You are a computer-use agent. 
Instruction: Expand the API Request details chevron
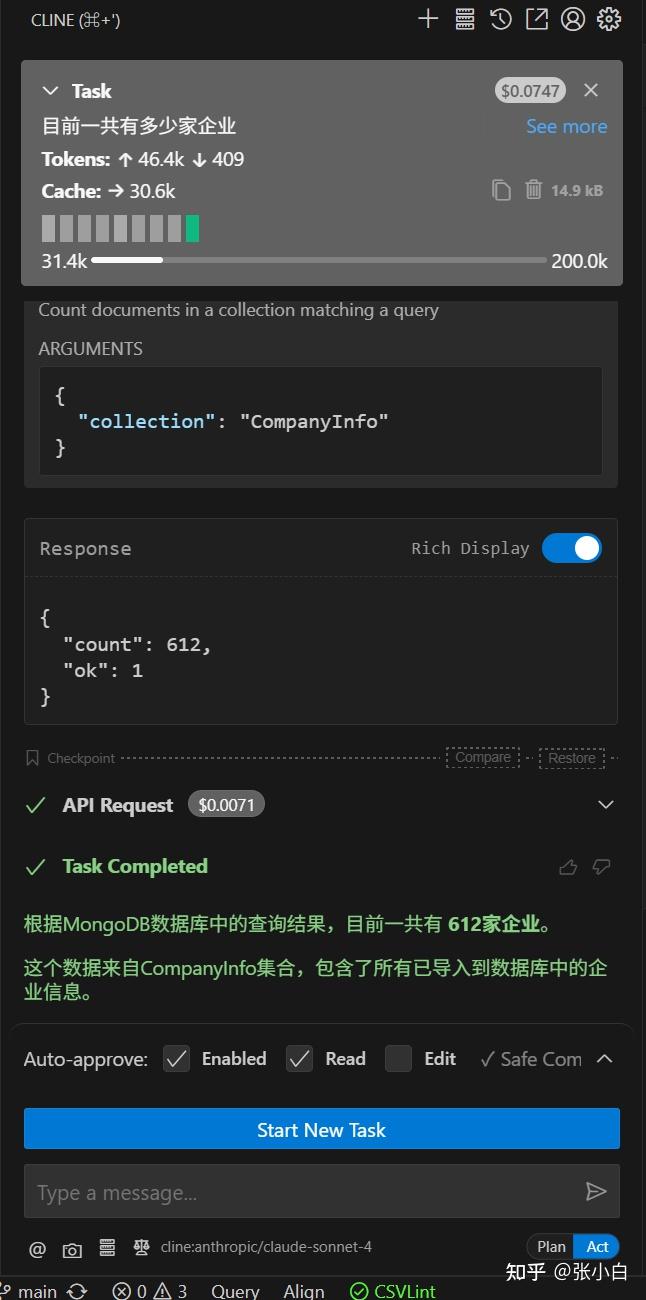point(605,805)
